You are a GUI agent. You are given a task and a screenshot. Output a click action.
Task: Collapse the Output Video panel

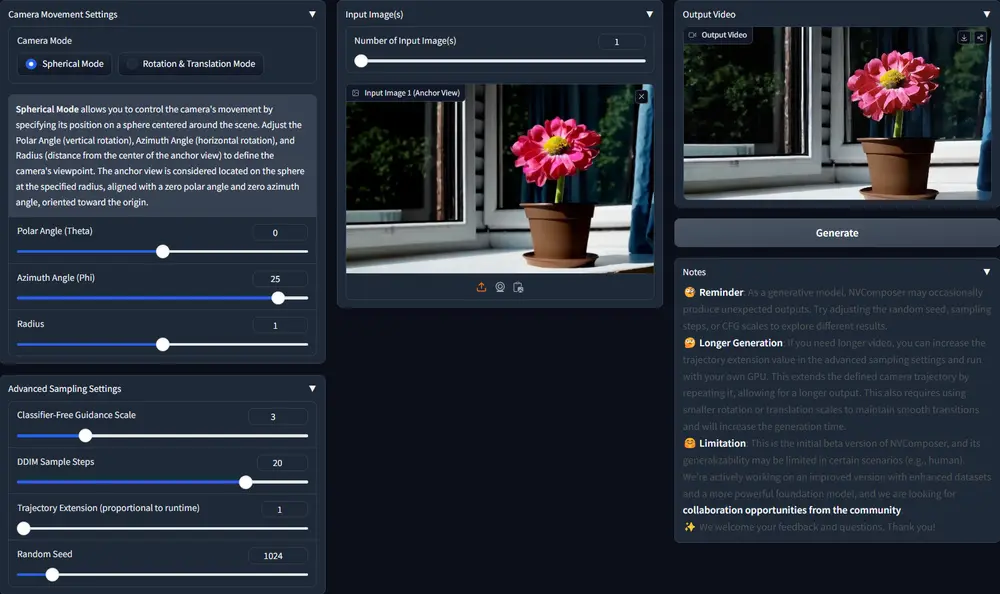point(987,14)
